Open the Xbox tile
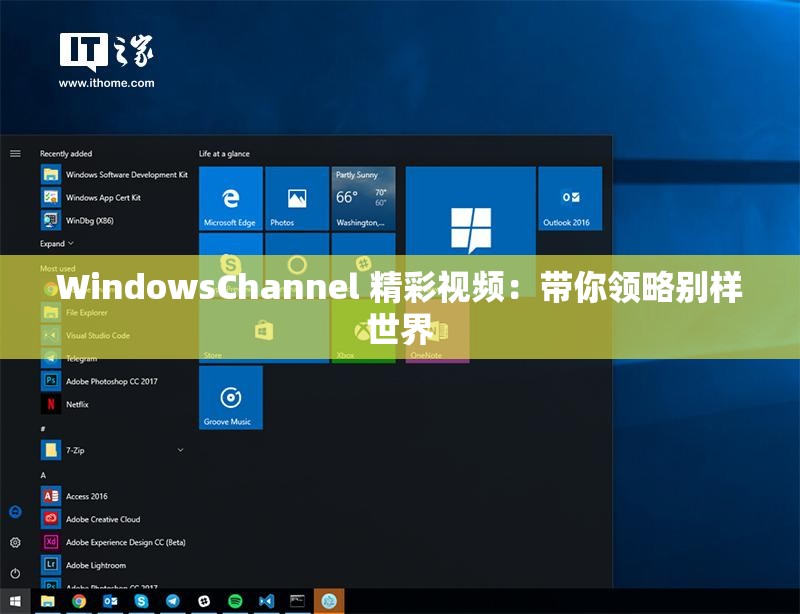The width and height of the screenshot is (800, 614). pyautogui.click(x=363, y=331)
